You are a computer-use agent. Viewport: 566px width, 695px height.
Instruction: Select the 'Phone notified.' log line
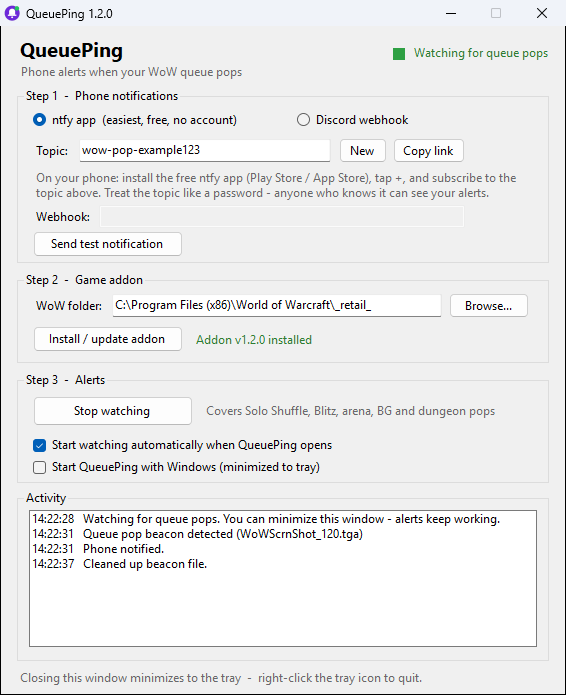tap(98, 549)
